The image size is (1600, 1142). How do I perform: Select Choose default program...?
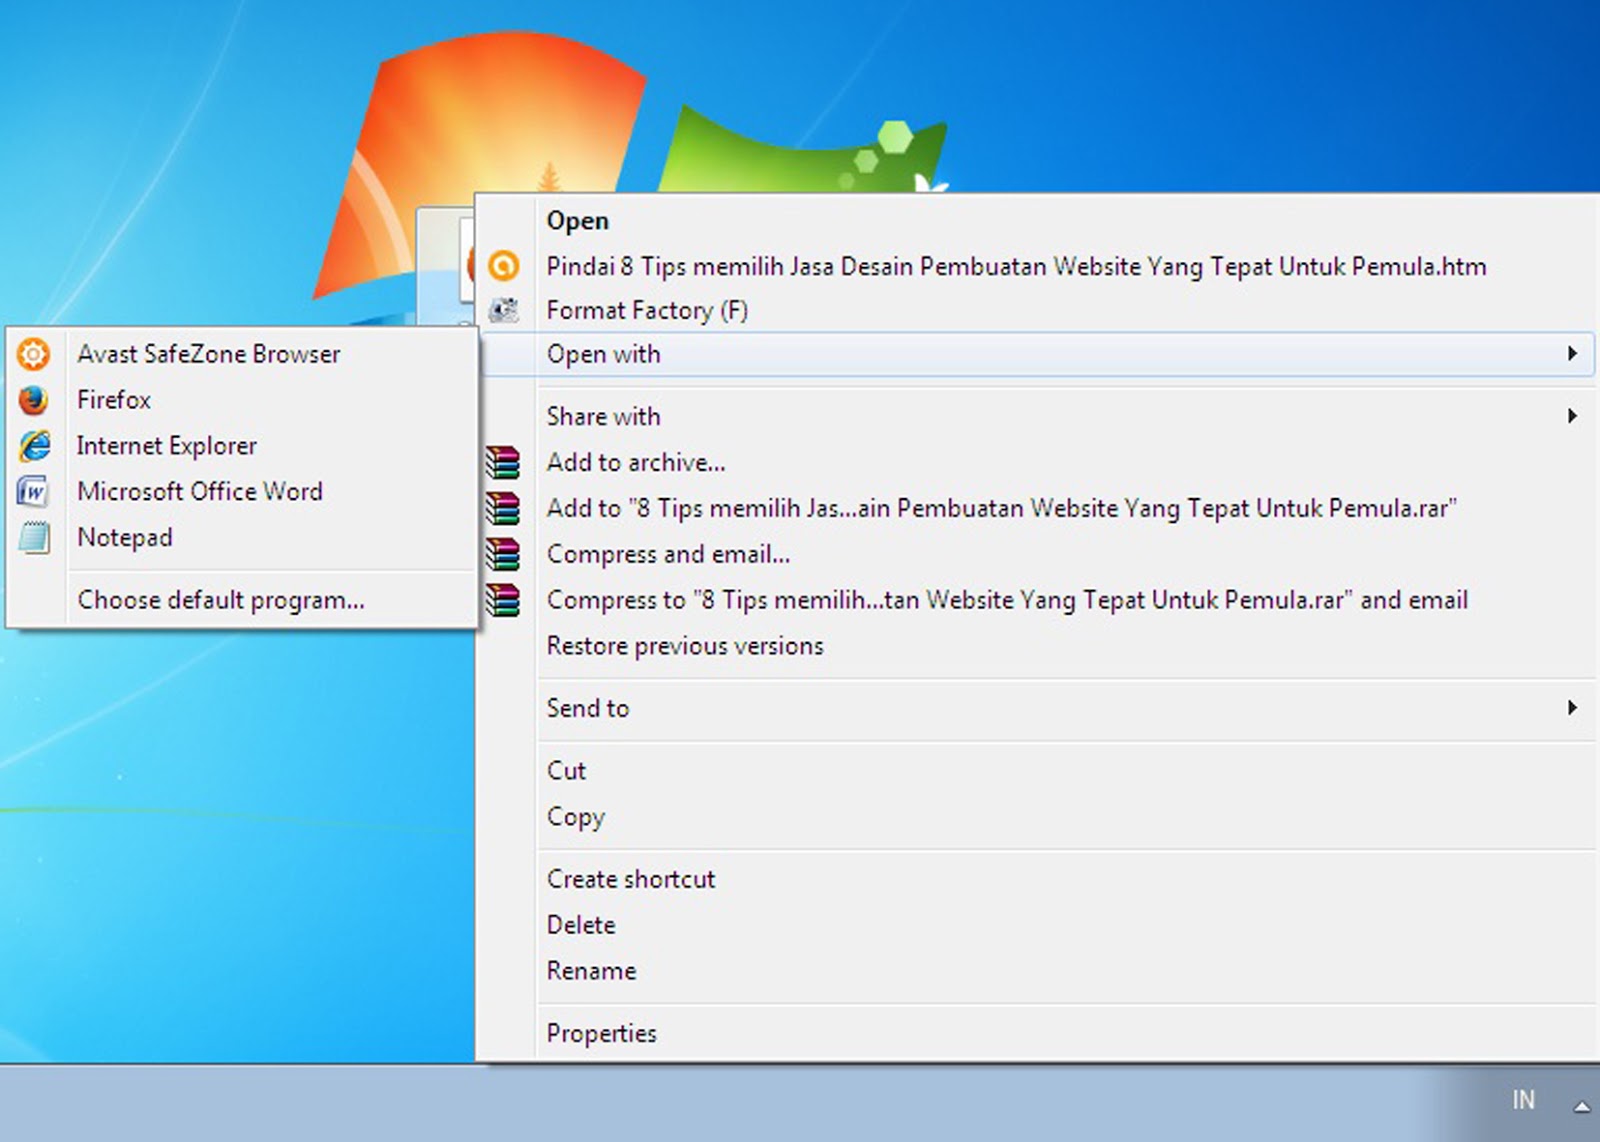[x=242, y=600]
